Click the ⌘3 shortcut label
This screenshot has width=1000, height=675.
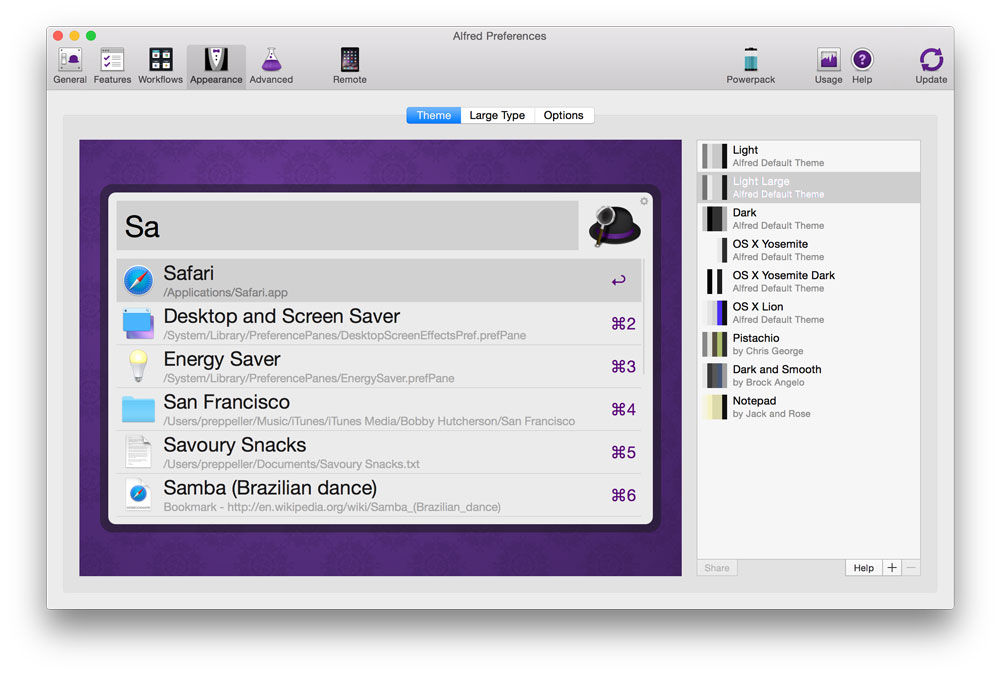(623, 367)
